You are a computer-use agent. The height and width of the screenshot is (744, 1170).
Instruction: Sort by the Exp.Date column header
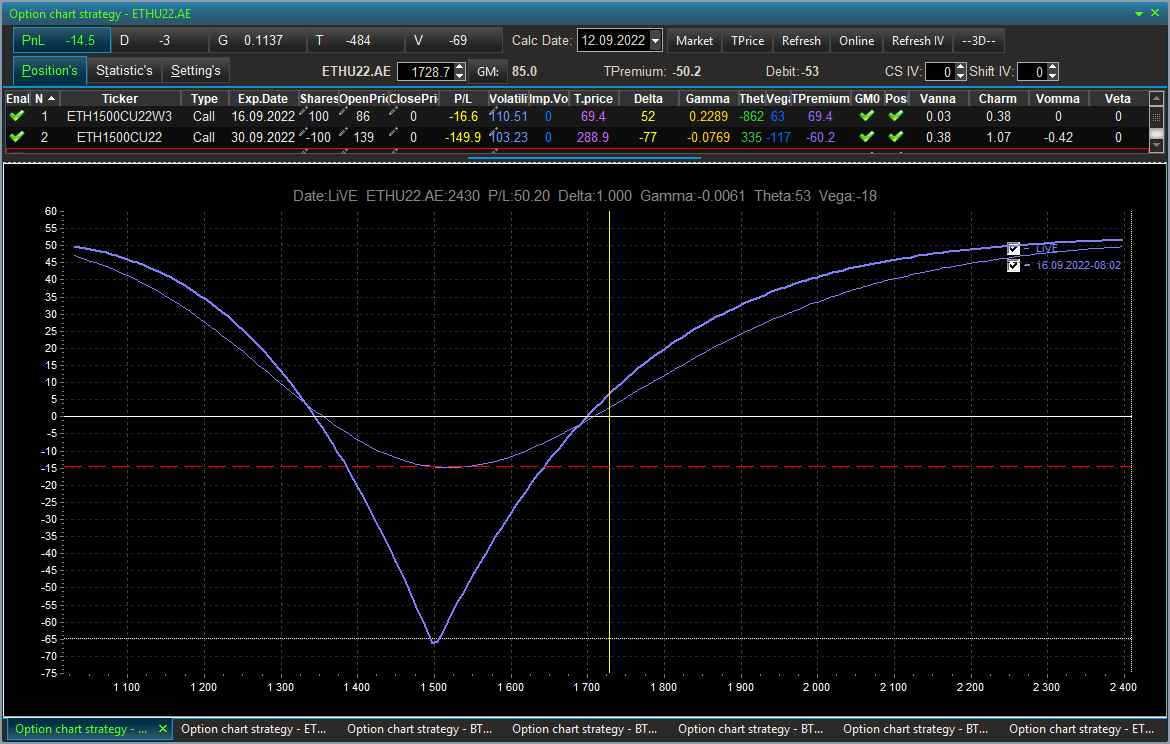(x=263, y=99)
